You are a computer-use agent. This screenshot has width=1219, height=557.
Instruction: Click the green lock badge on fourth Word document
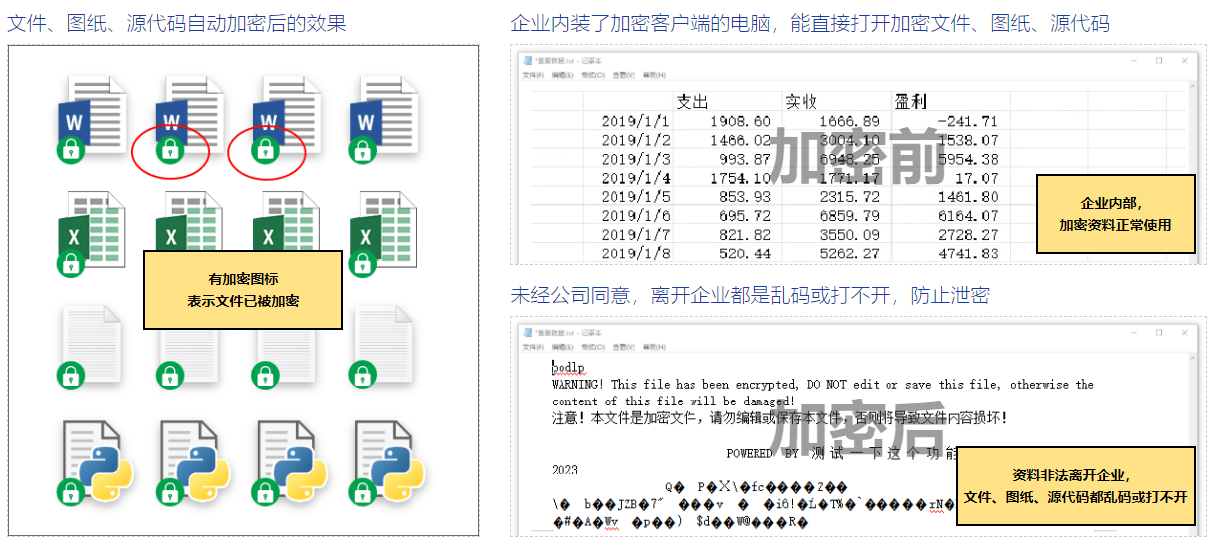[361, 150]
